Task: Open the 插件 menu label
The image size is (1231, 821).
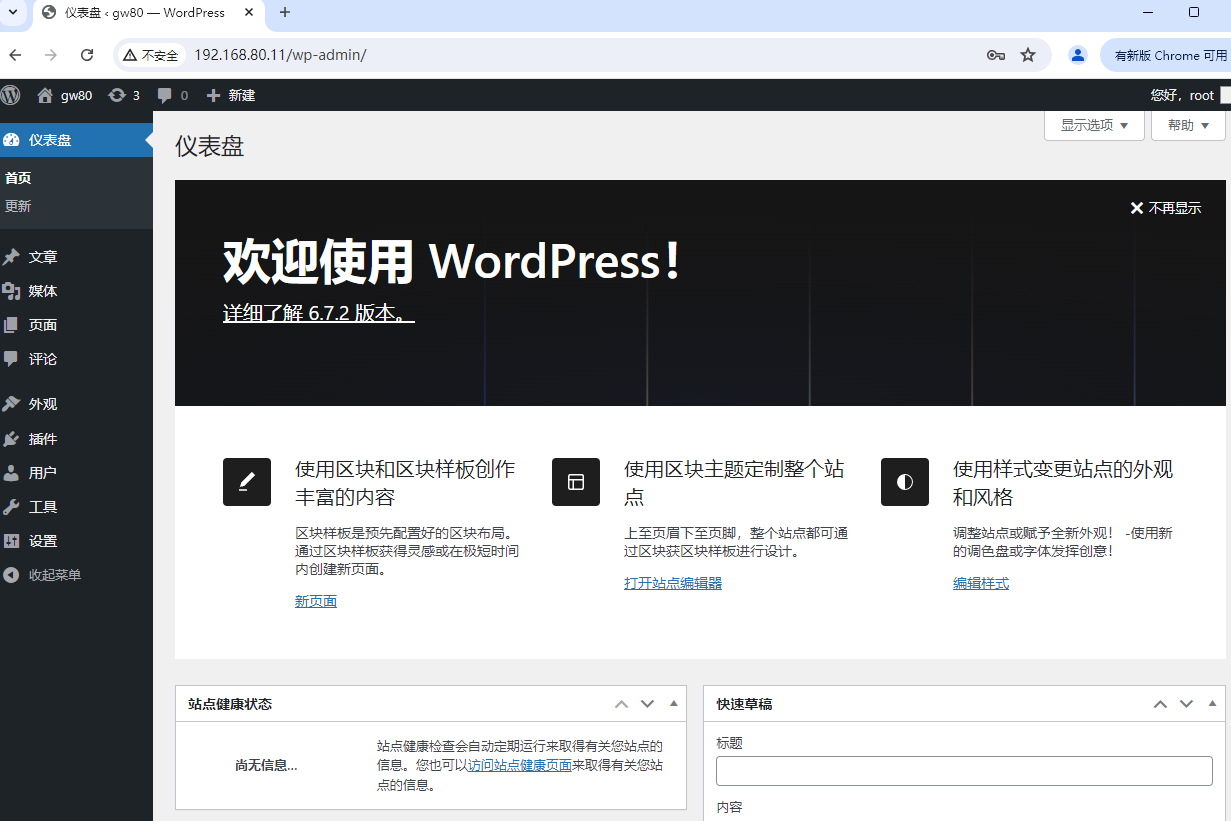Action: (x=43, y=438)
